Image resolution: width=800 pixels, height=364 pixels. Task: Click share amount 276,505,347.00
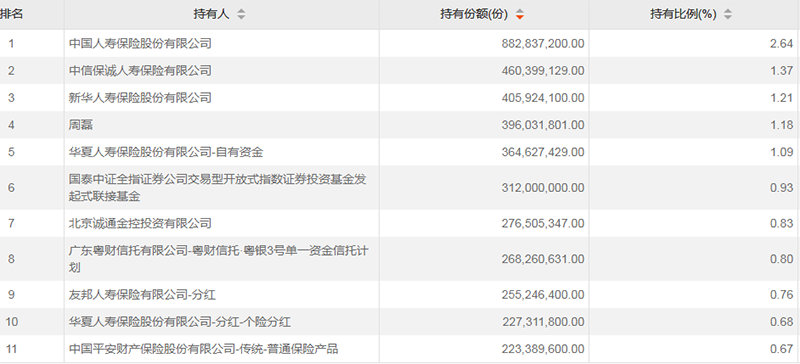click(543, 223)
